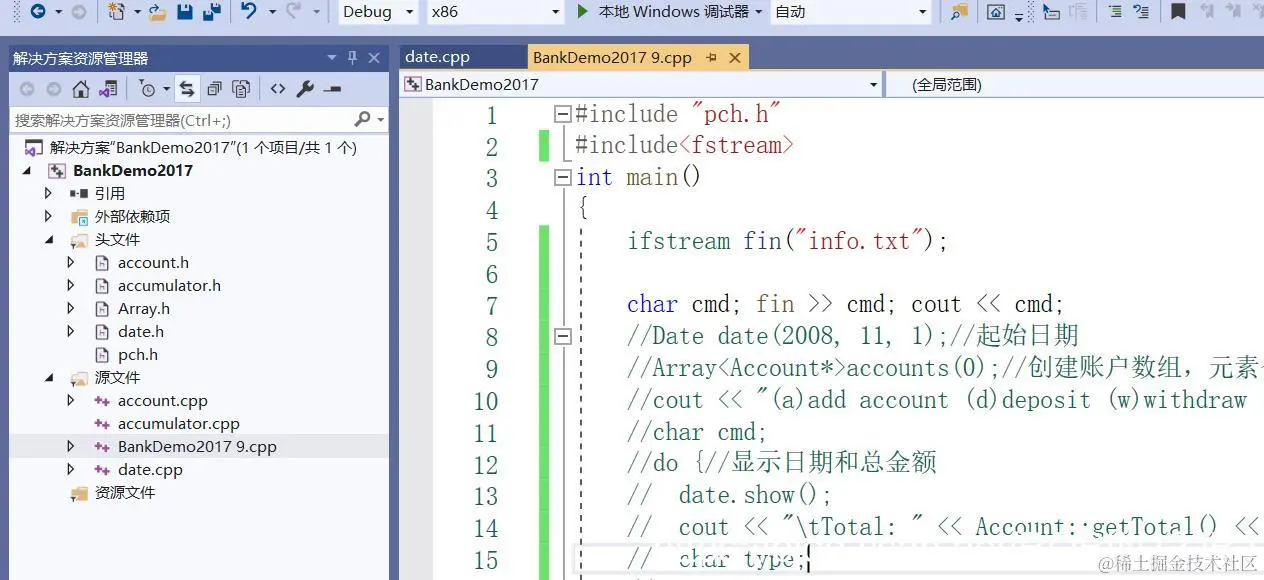
Task: Click the preview selected items dash icon
Action: click(x=333, y=89)
